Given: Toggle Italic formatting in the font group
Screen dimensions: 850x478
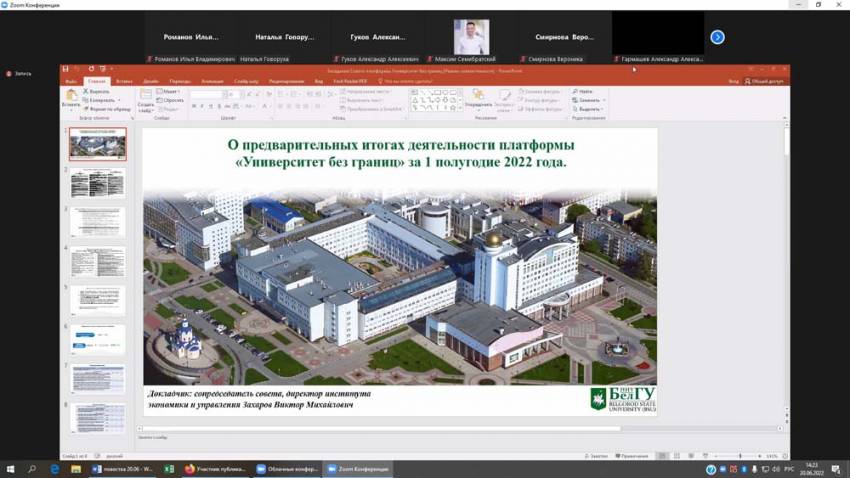Looking at the screenshot, I should point(202,106).
